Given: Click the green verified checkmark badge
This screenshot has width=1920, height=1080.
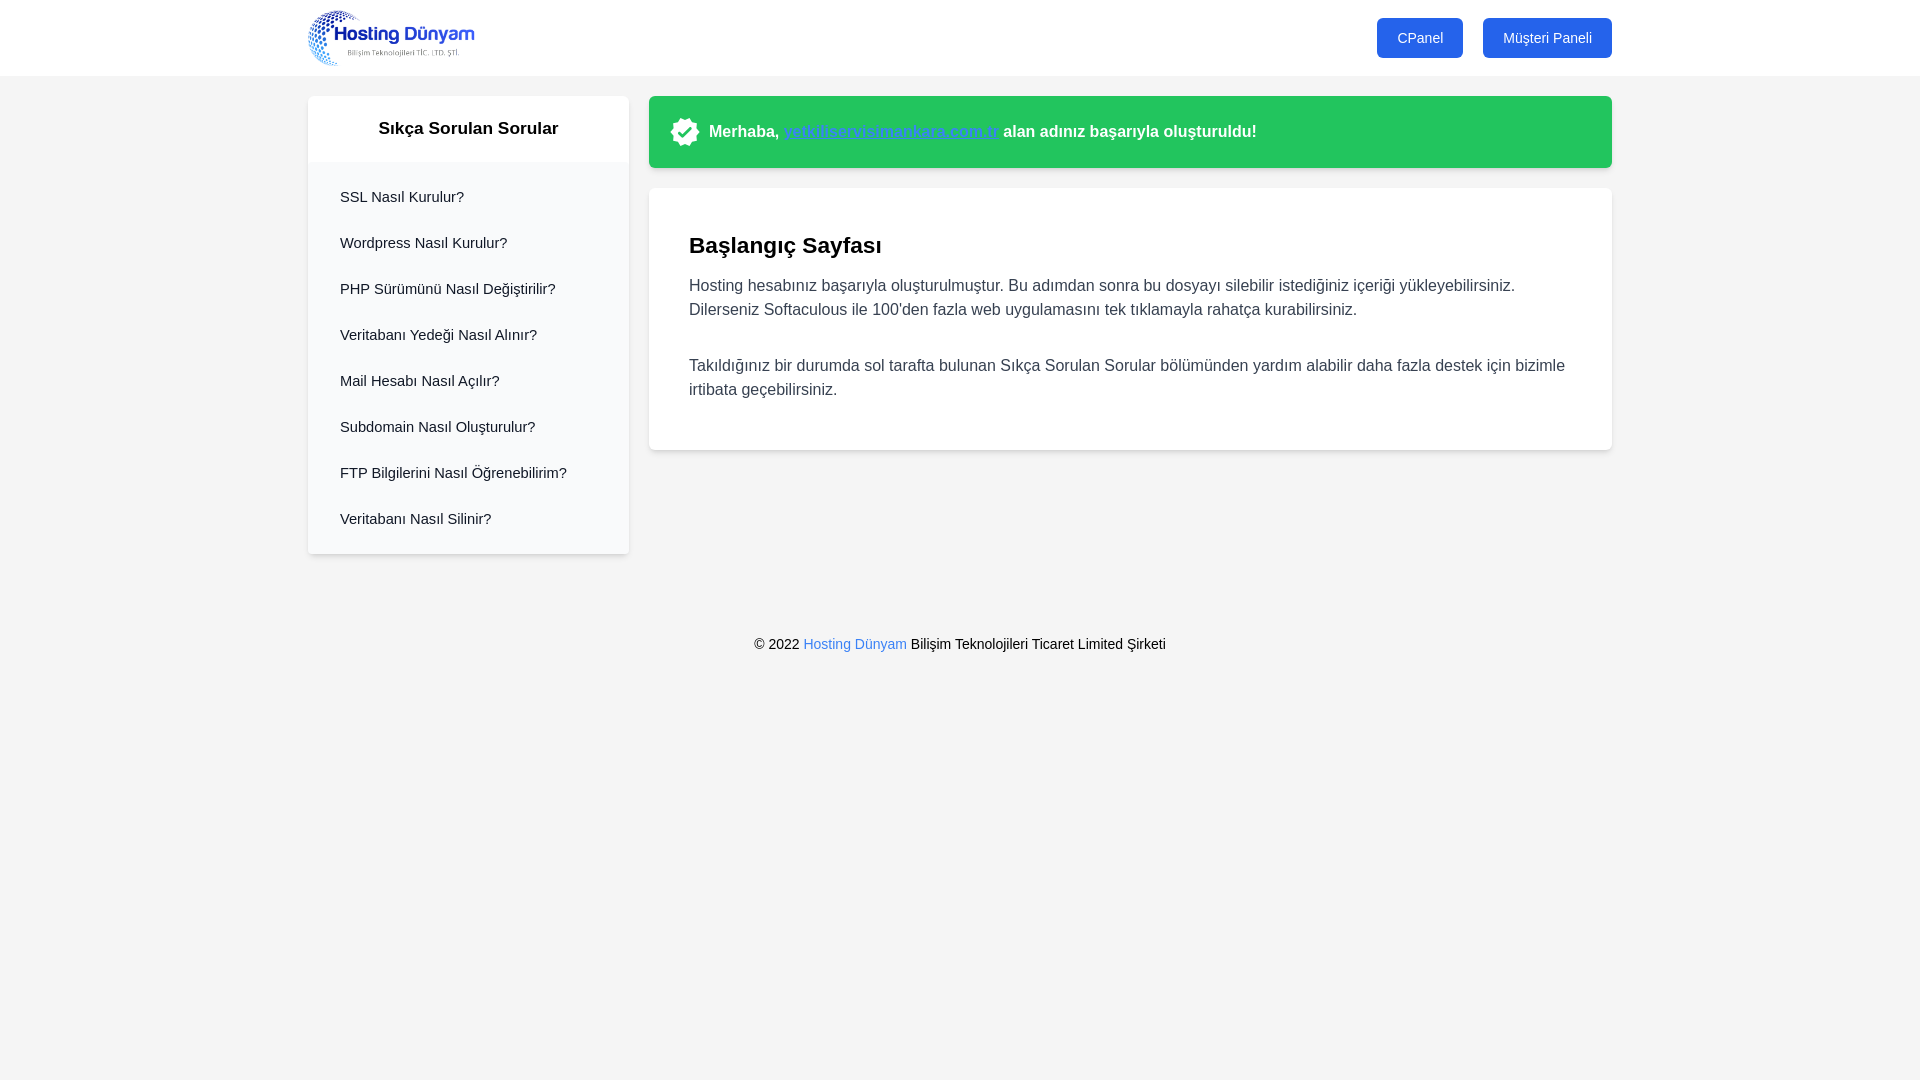Looking at the screenshot, I should tap(685, 132).
